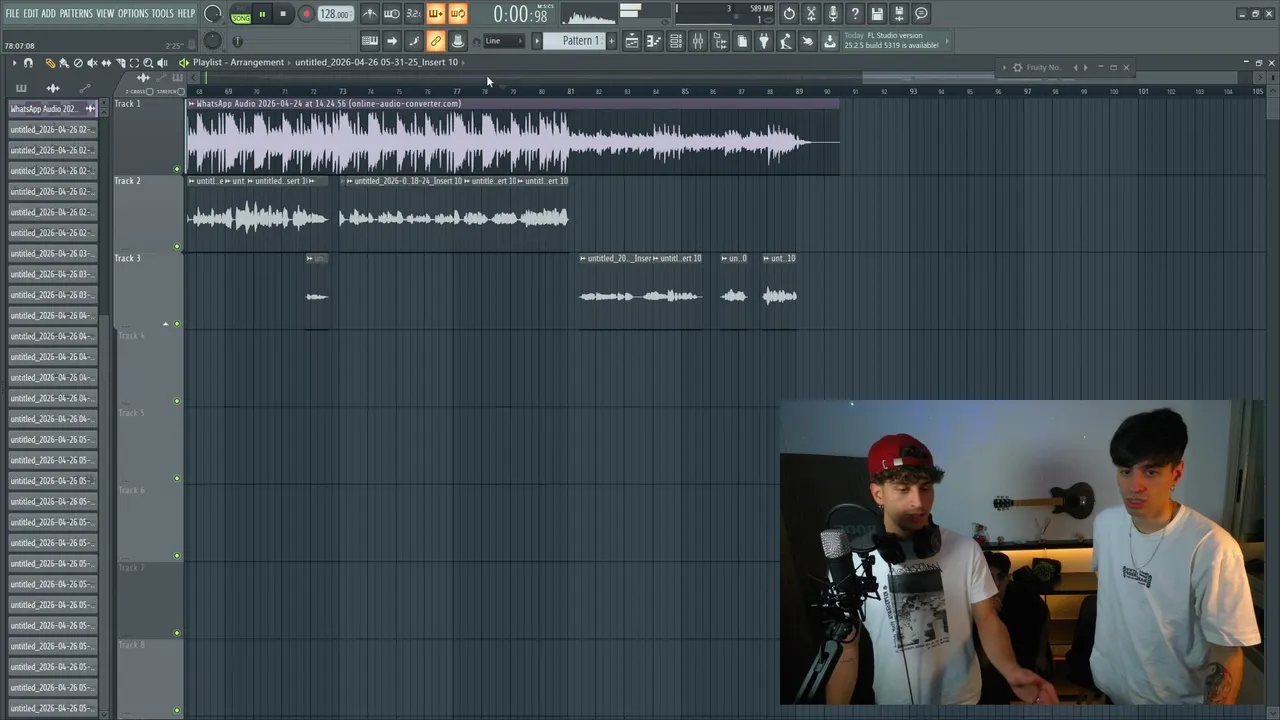The width and height of the screenshot is (1280, 720).
Task: Arm the red record button
Action: (306, 14)
